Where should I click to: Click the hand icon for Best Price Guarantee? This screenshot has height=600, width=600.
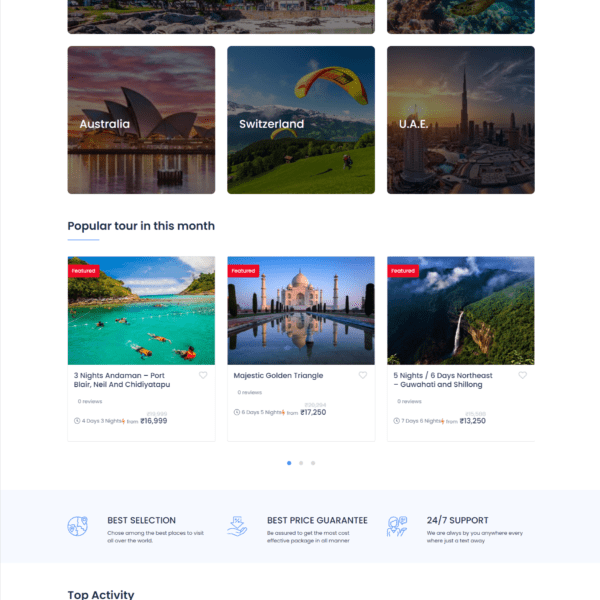pos(237,526)
